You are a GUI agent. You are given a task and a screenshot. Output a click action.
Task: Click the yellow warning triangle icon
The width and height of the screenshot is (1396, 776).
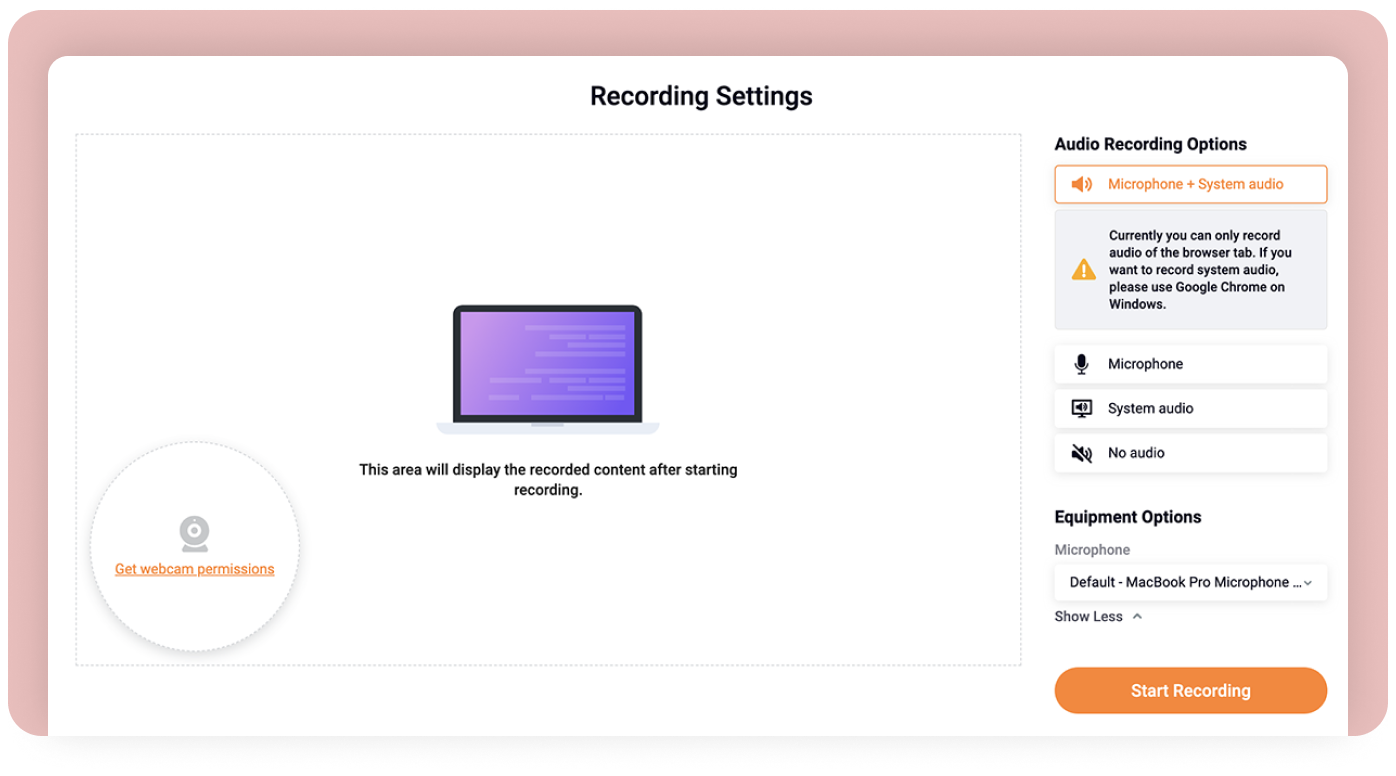(1084, 269)
